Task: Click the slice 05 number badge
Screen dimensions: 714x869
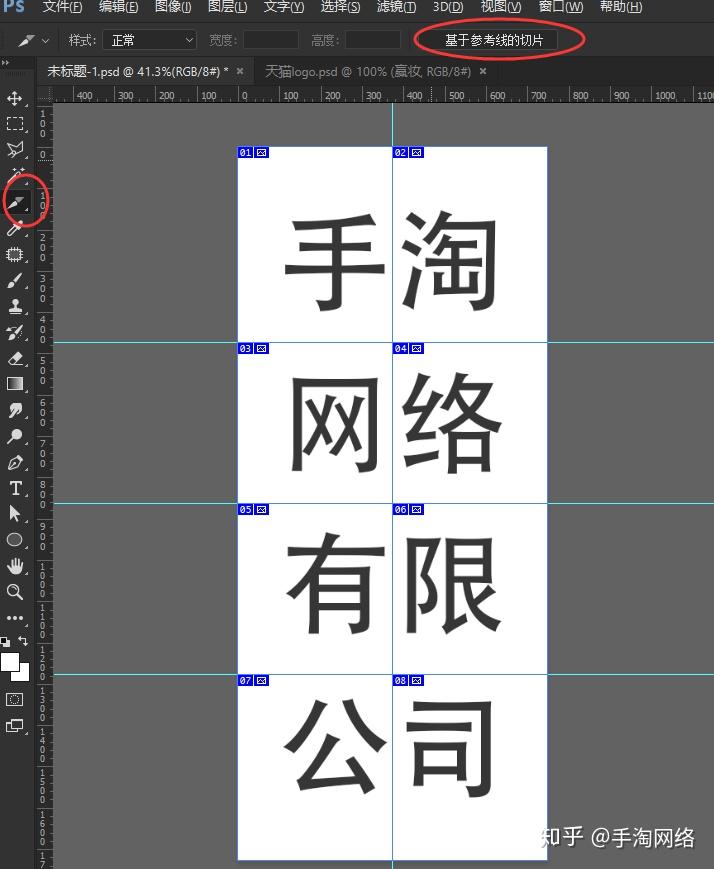Action: coord(246,509)
